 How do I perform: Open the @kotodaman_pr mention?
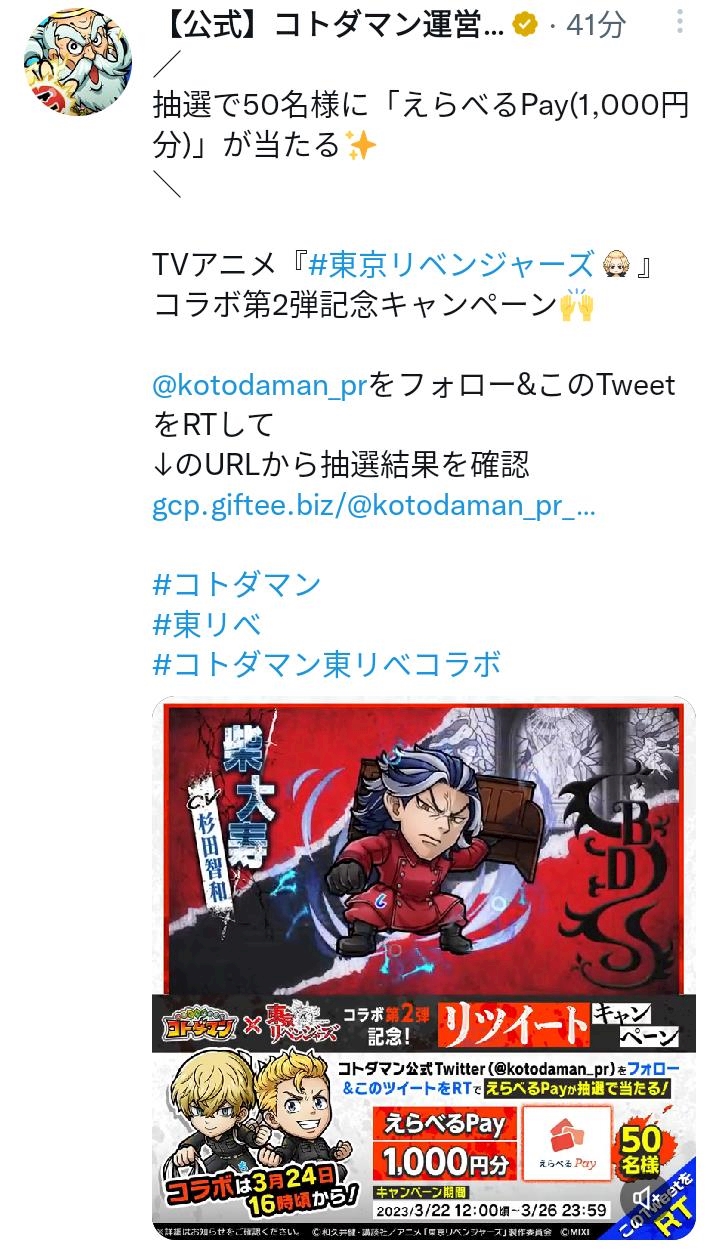point(260,385)
